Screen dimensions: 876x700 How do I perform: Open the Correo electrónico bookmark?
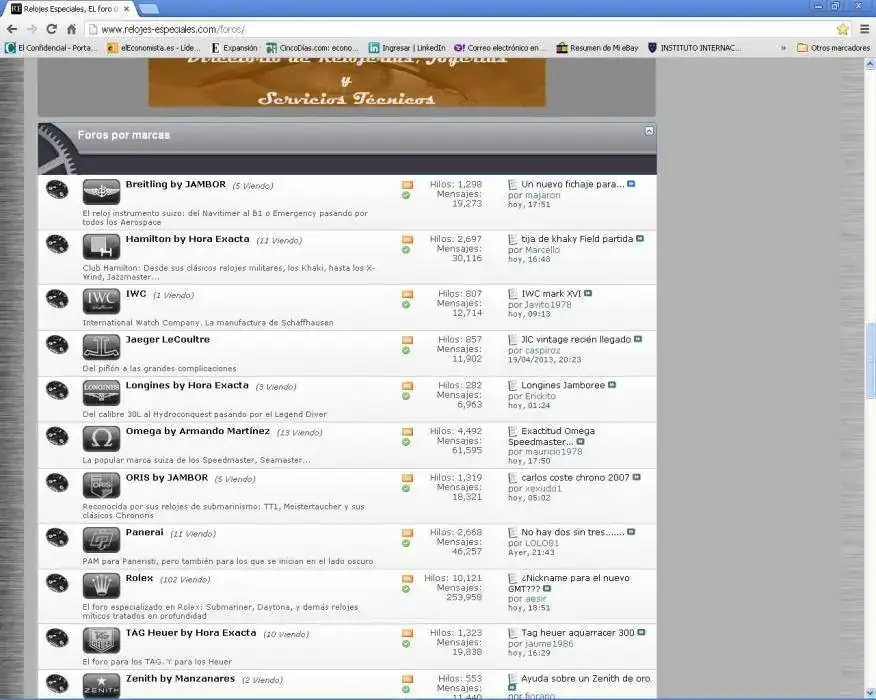pos(500,48)
